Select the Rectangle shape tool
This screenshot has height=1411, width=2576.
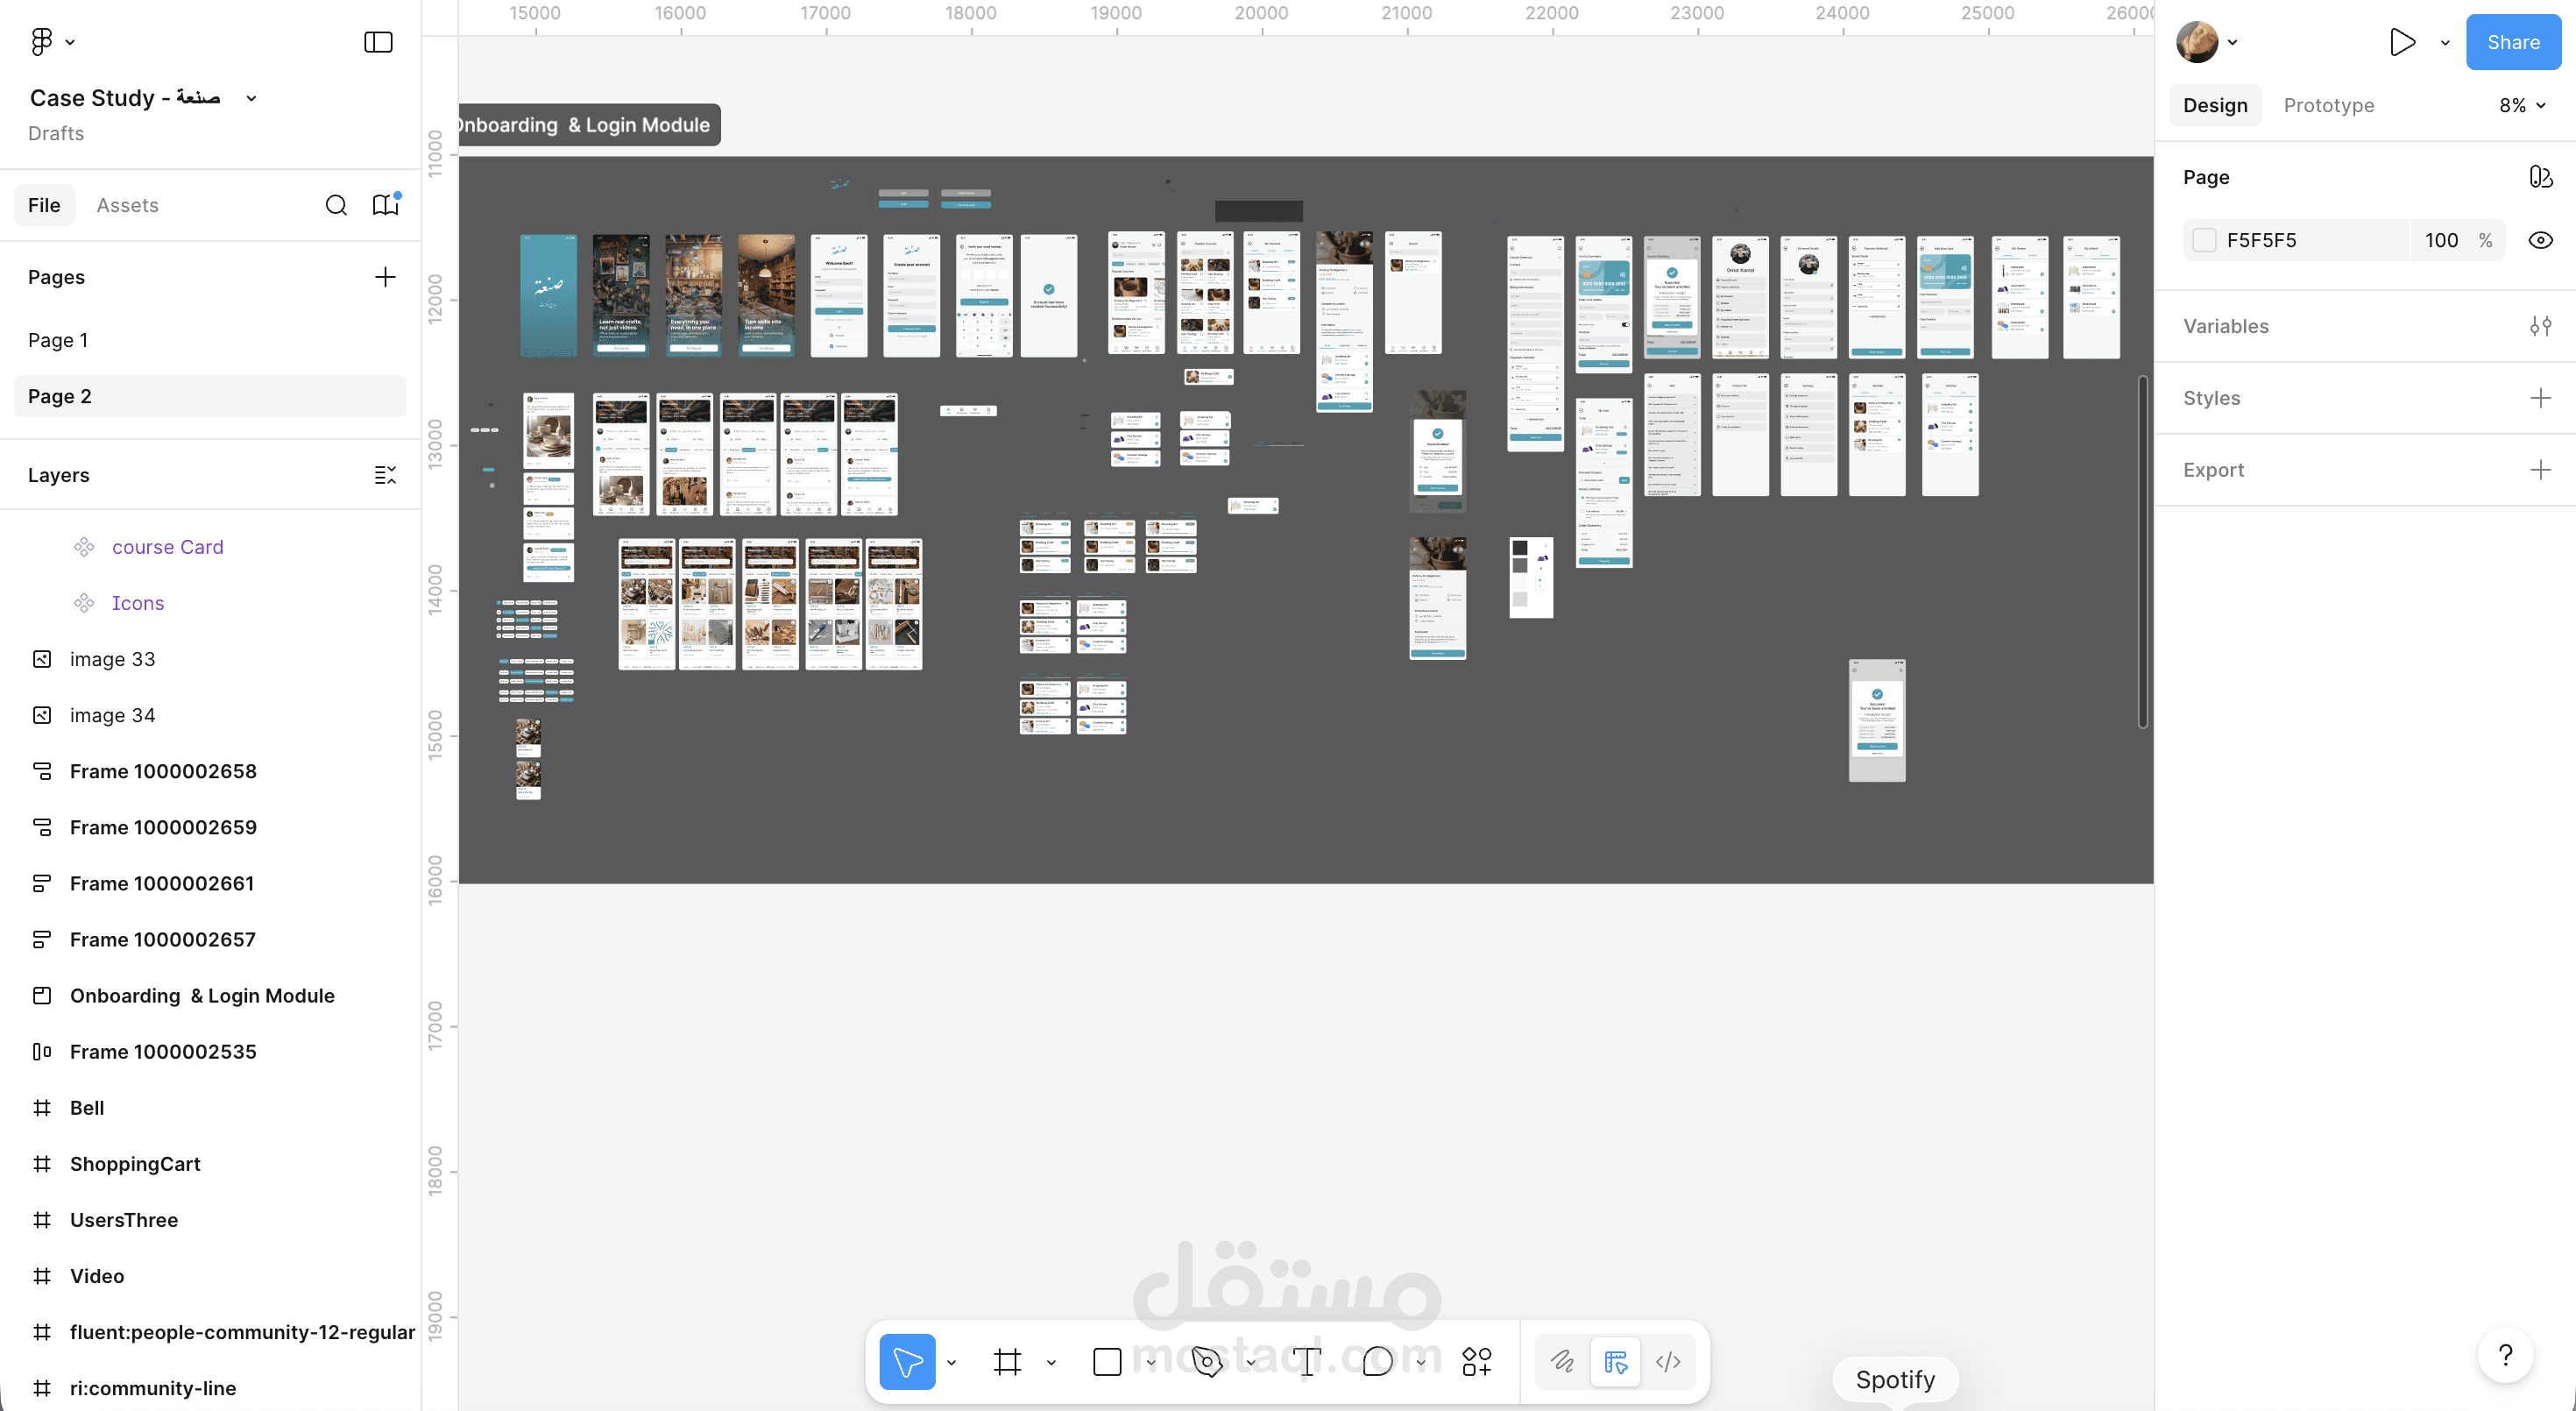pos(1107,1361)
